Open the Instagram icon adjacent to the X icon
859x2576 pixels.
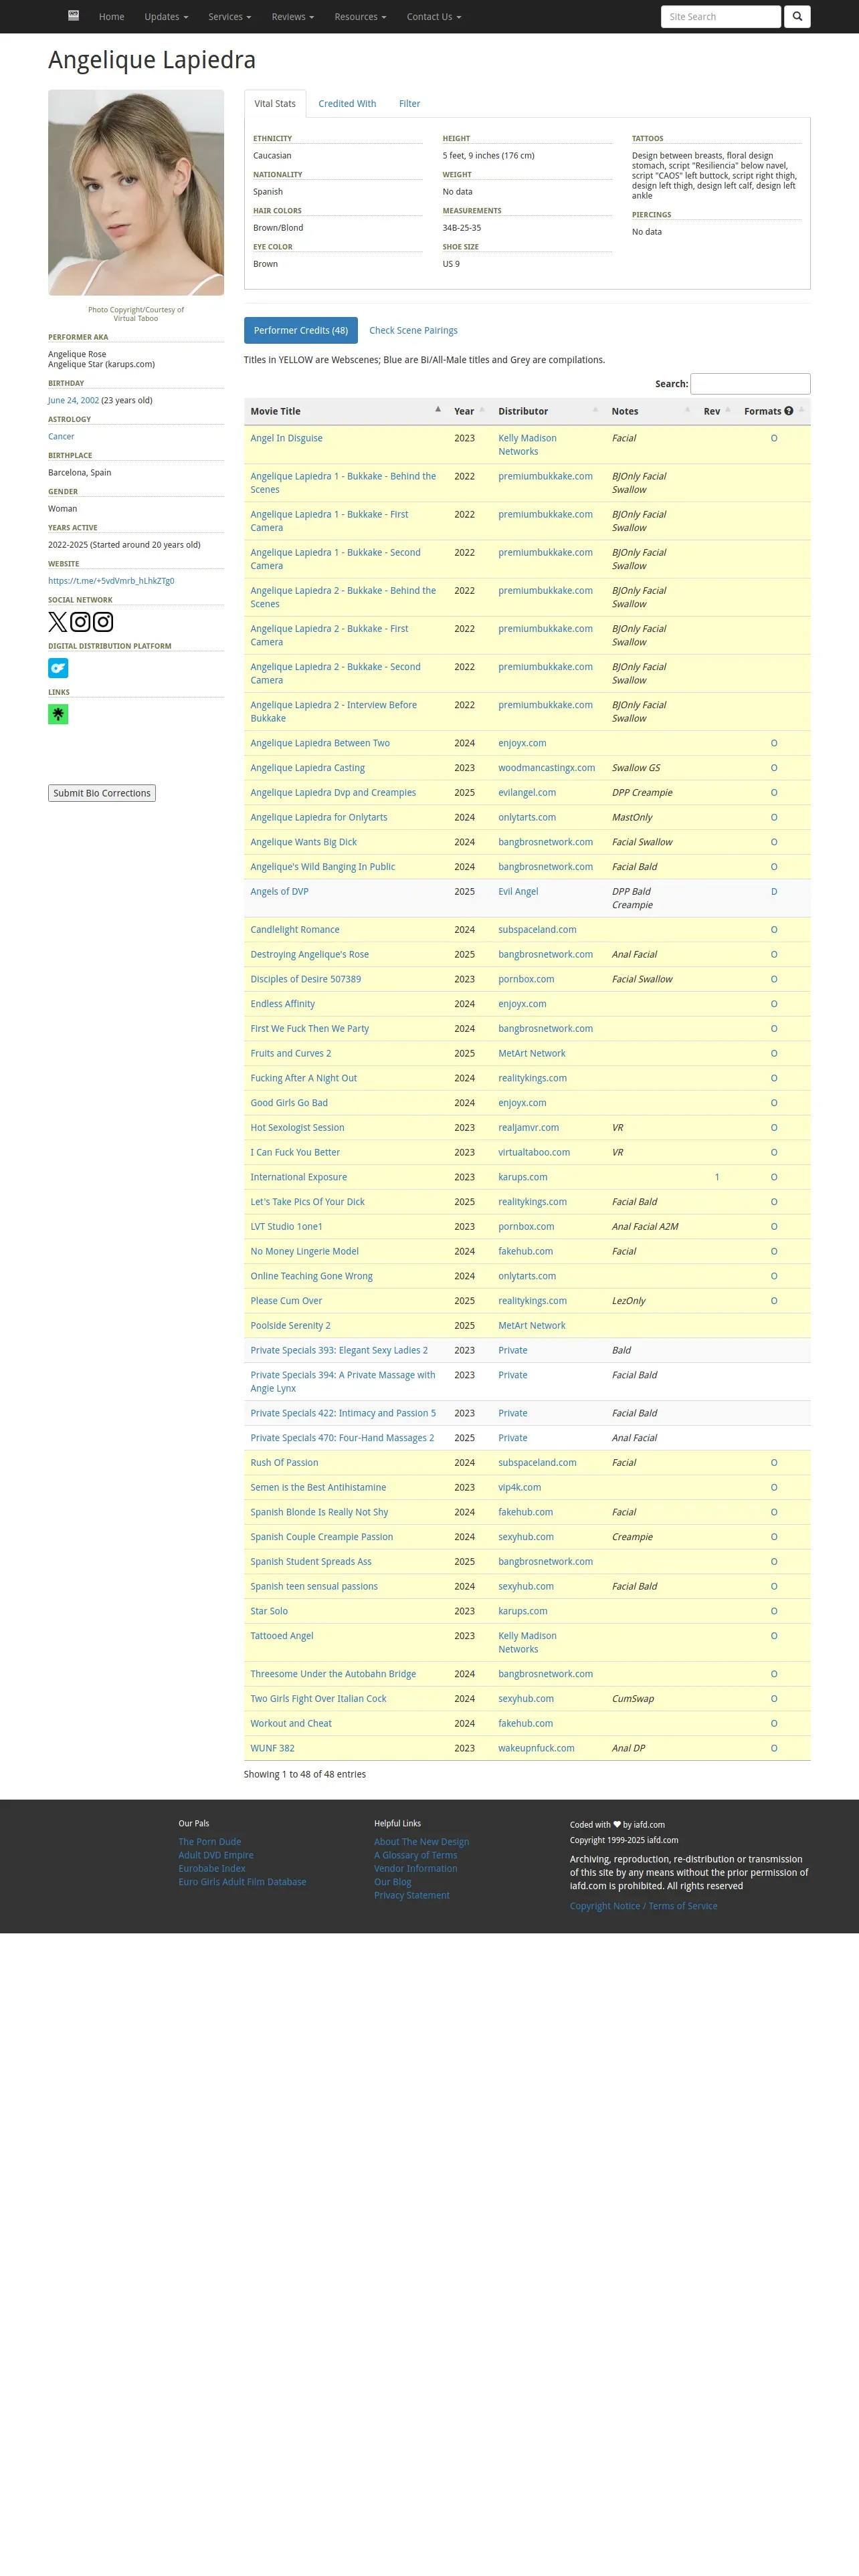(x=80, y=622)
